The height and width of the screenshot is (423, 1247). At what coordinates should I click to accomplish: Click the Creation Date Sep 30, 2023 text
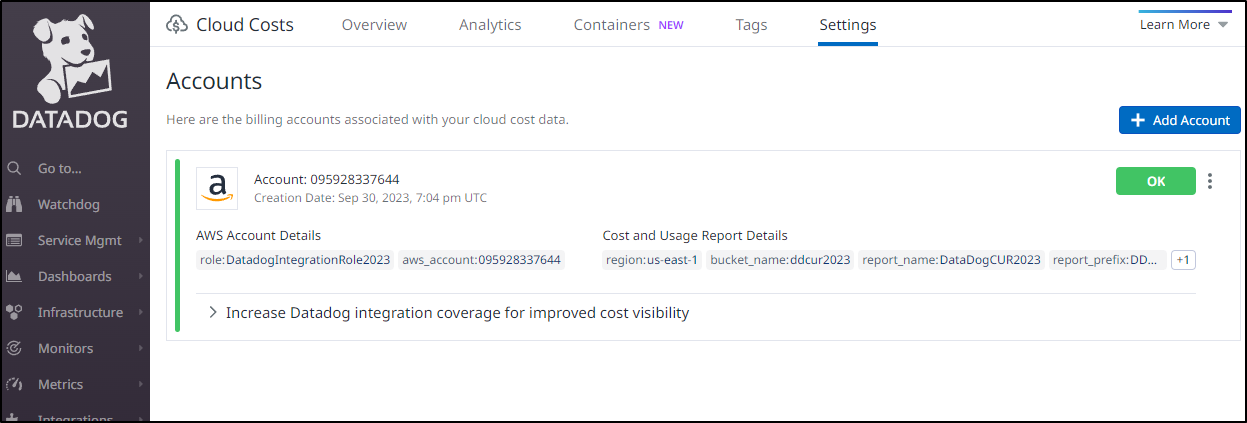click(x=371, y=198)
